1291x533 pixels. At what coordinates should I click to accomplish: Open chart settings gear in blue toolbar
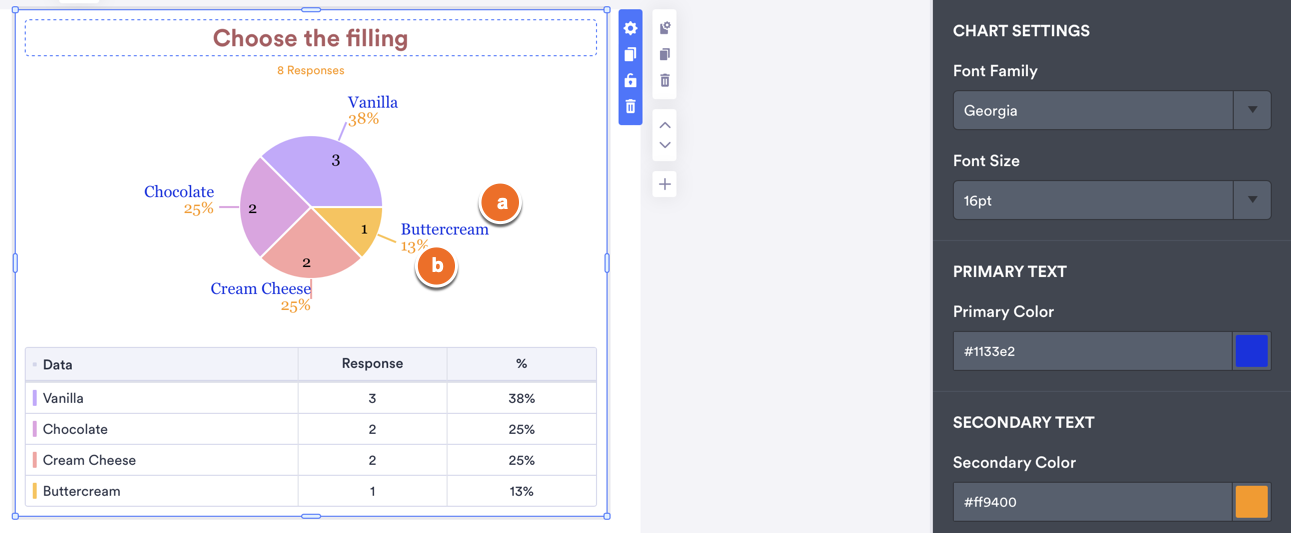click(630, 28)
